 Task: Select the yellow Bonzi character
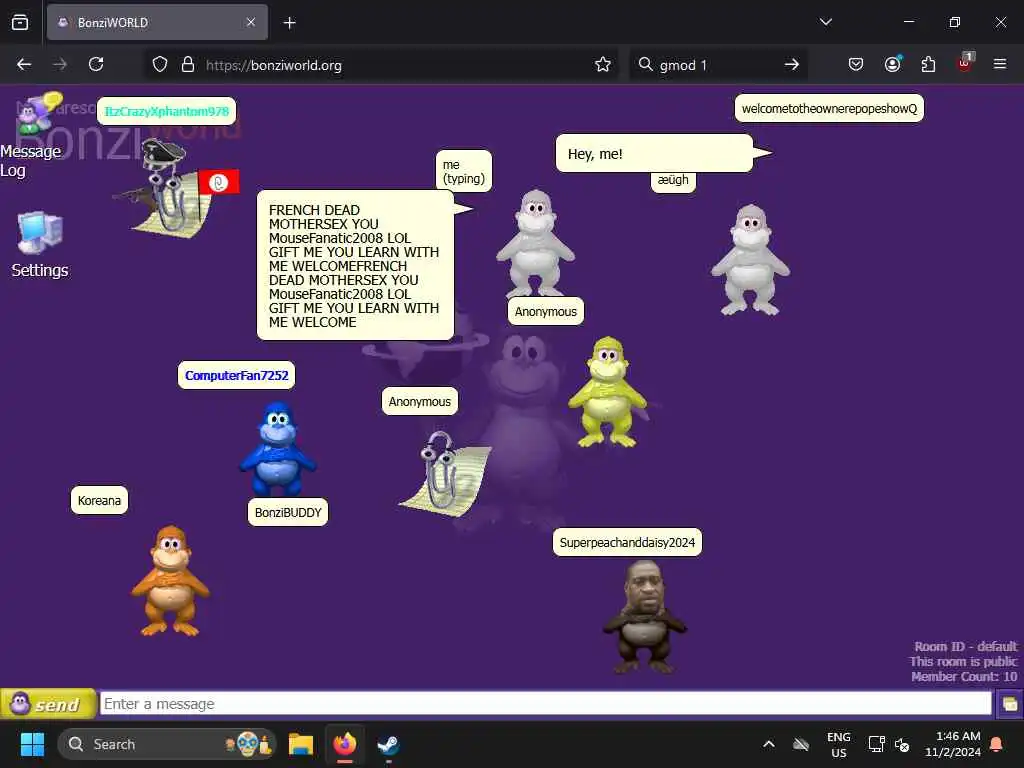point(608,392)
